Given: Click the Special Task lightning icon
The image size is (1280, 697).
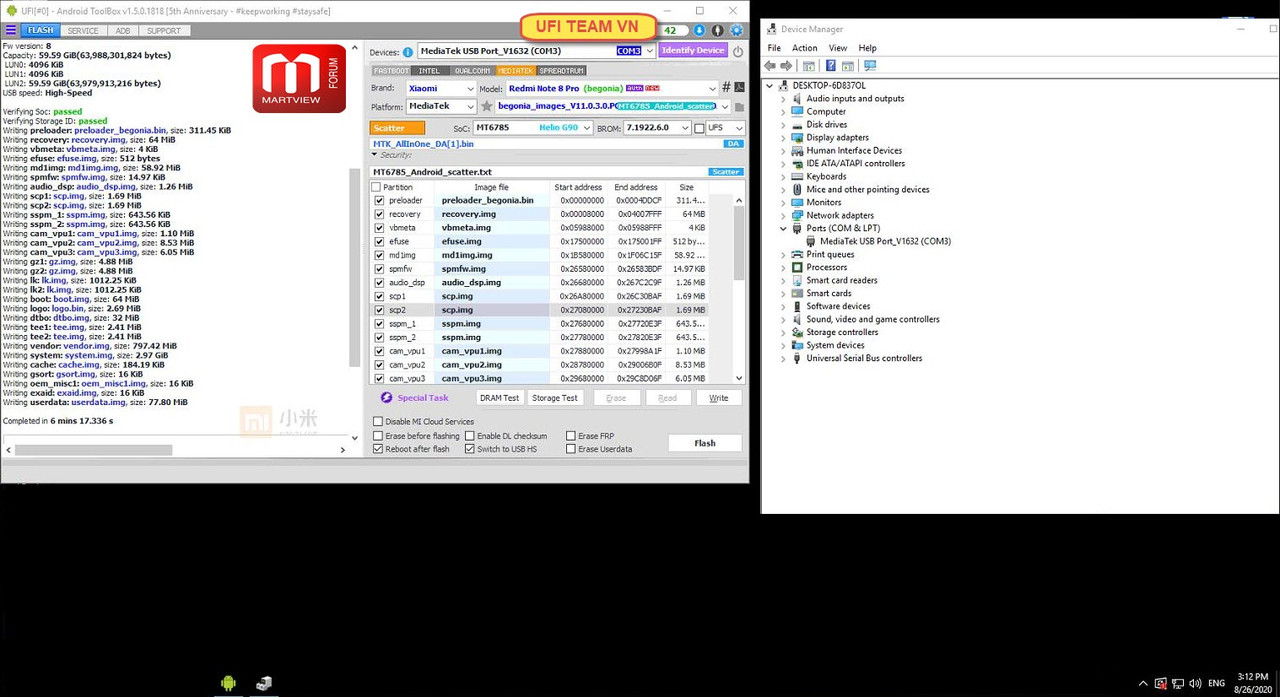Looking at the screenshot, I should [387, 398].
